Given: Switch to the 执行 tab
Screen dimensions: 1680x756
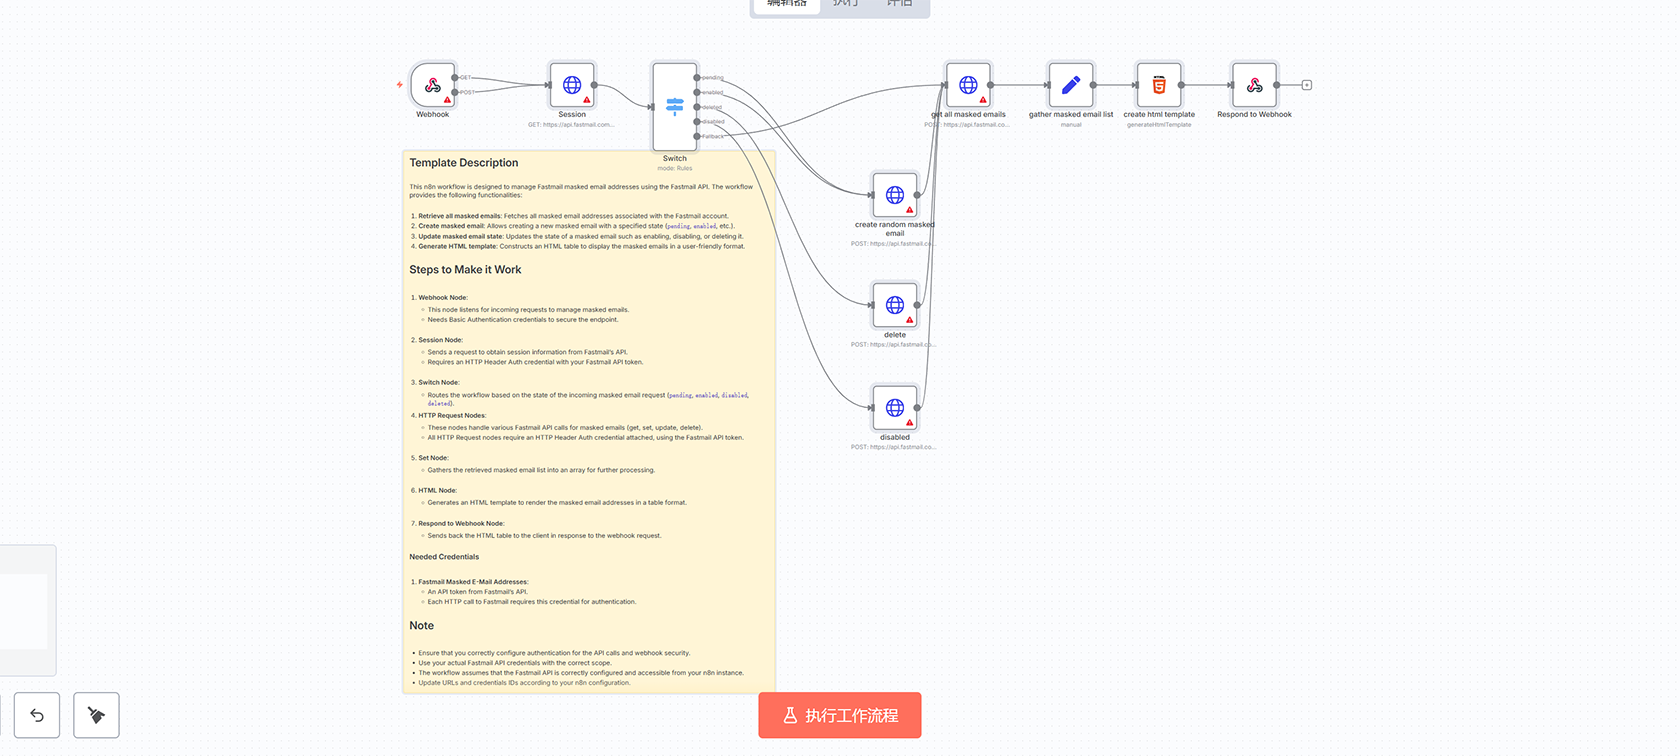Looking at the screenshot, I should (x=846, y=4).
